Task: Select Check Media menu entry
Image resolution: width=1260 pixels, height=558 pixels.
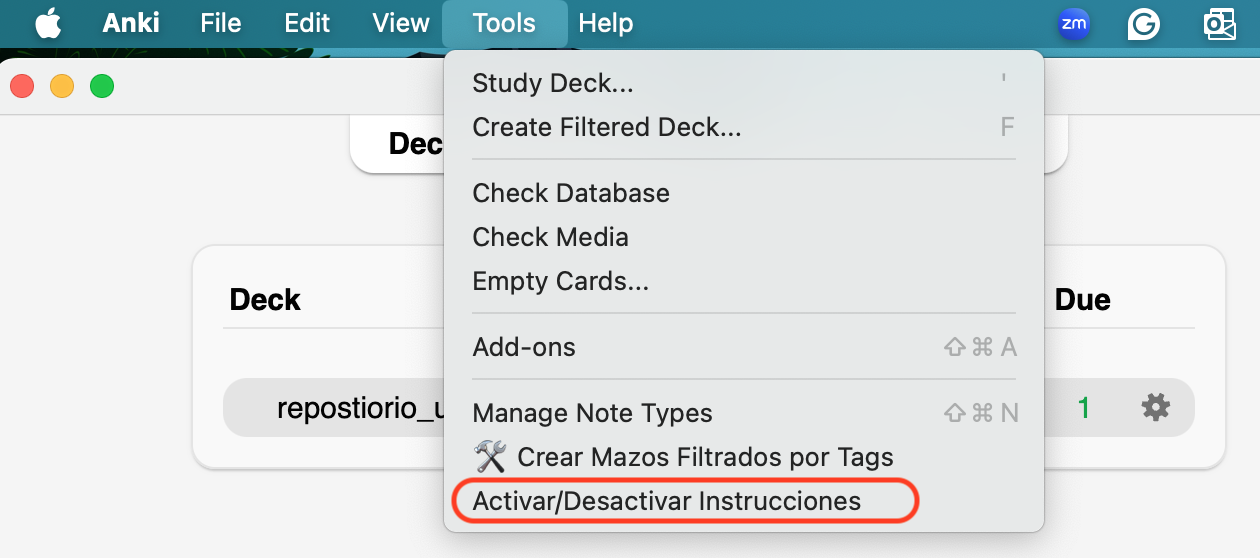Action: click(x=550, y=237)
